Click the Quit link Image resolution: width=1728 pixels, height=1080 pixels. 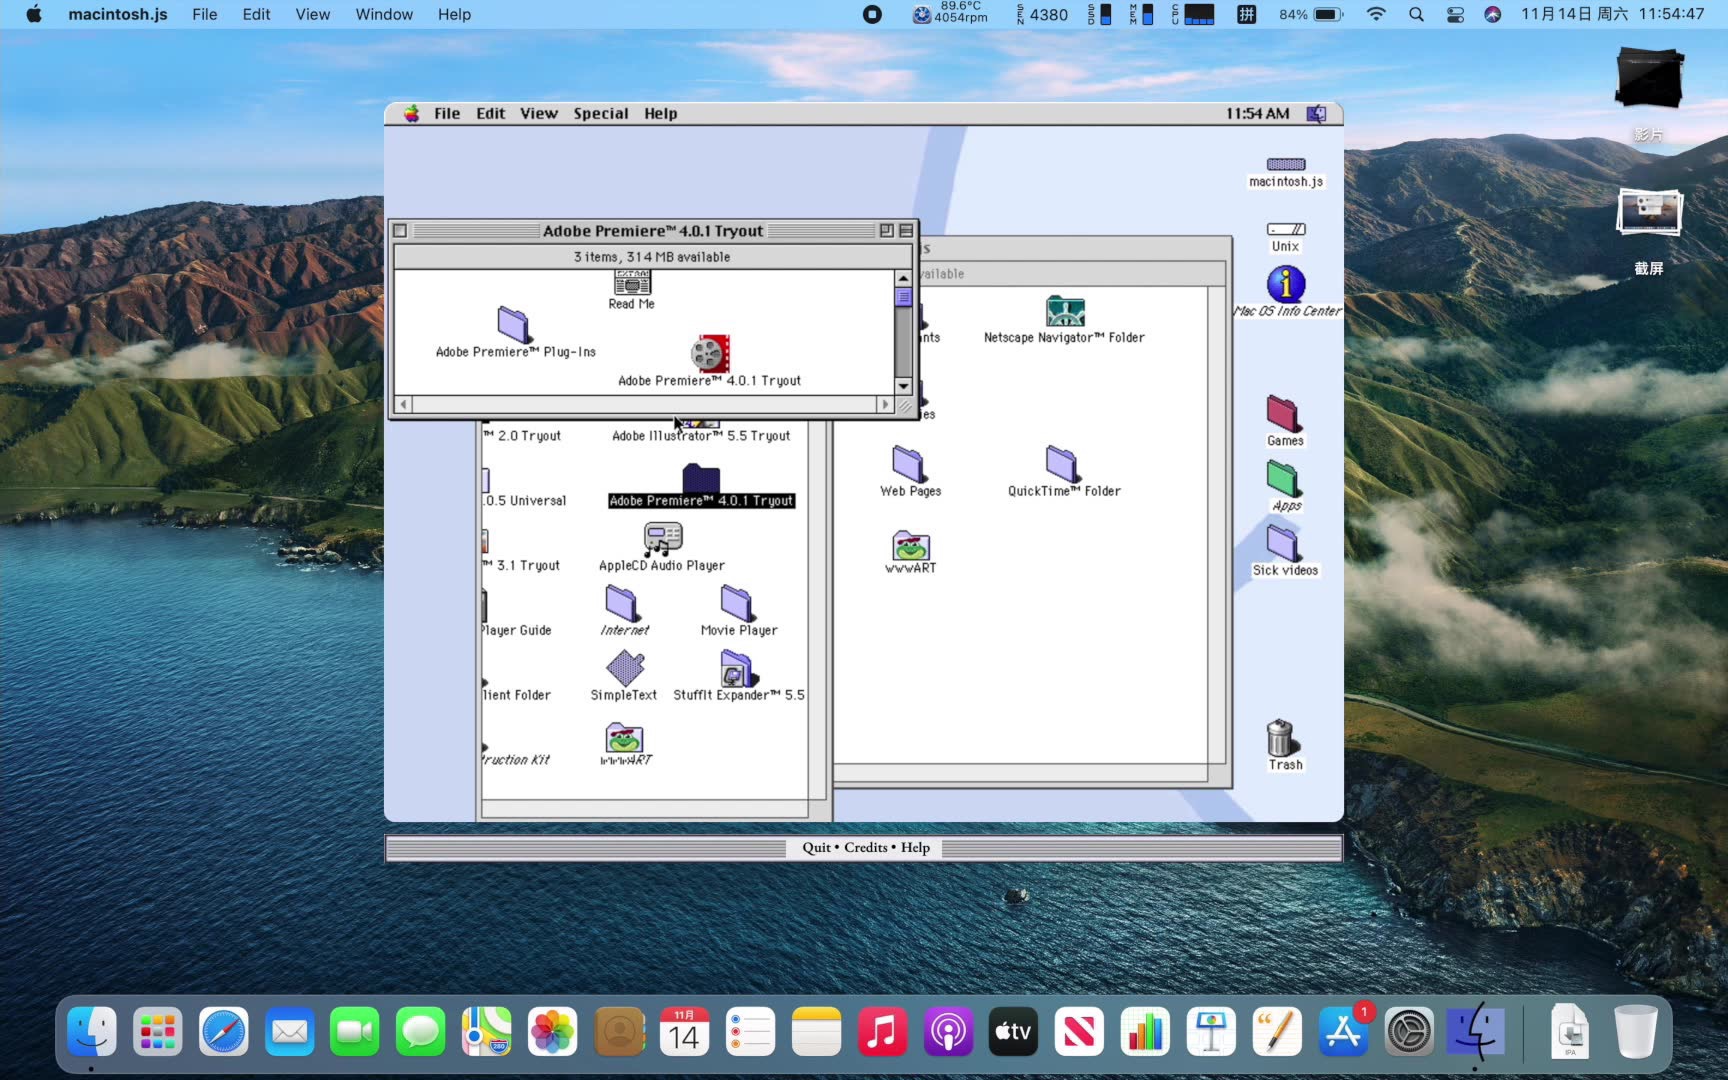pos(816,847)
